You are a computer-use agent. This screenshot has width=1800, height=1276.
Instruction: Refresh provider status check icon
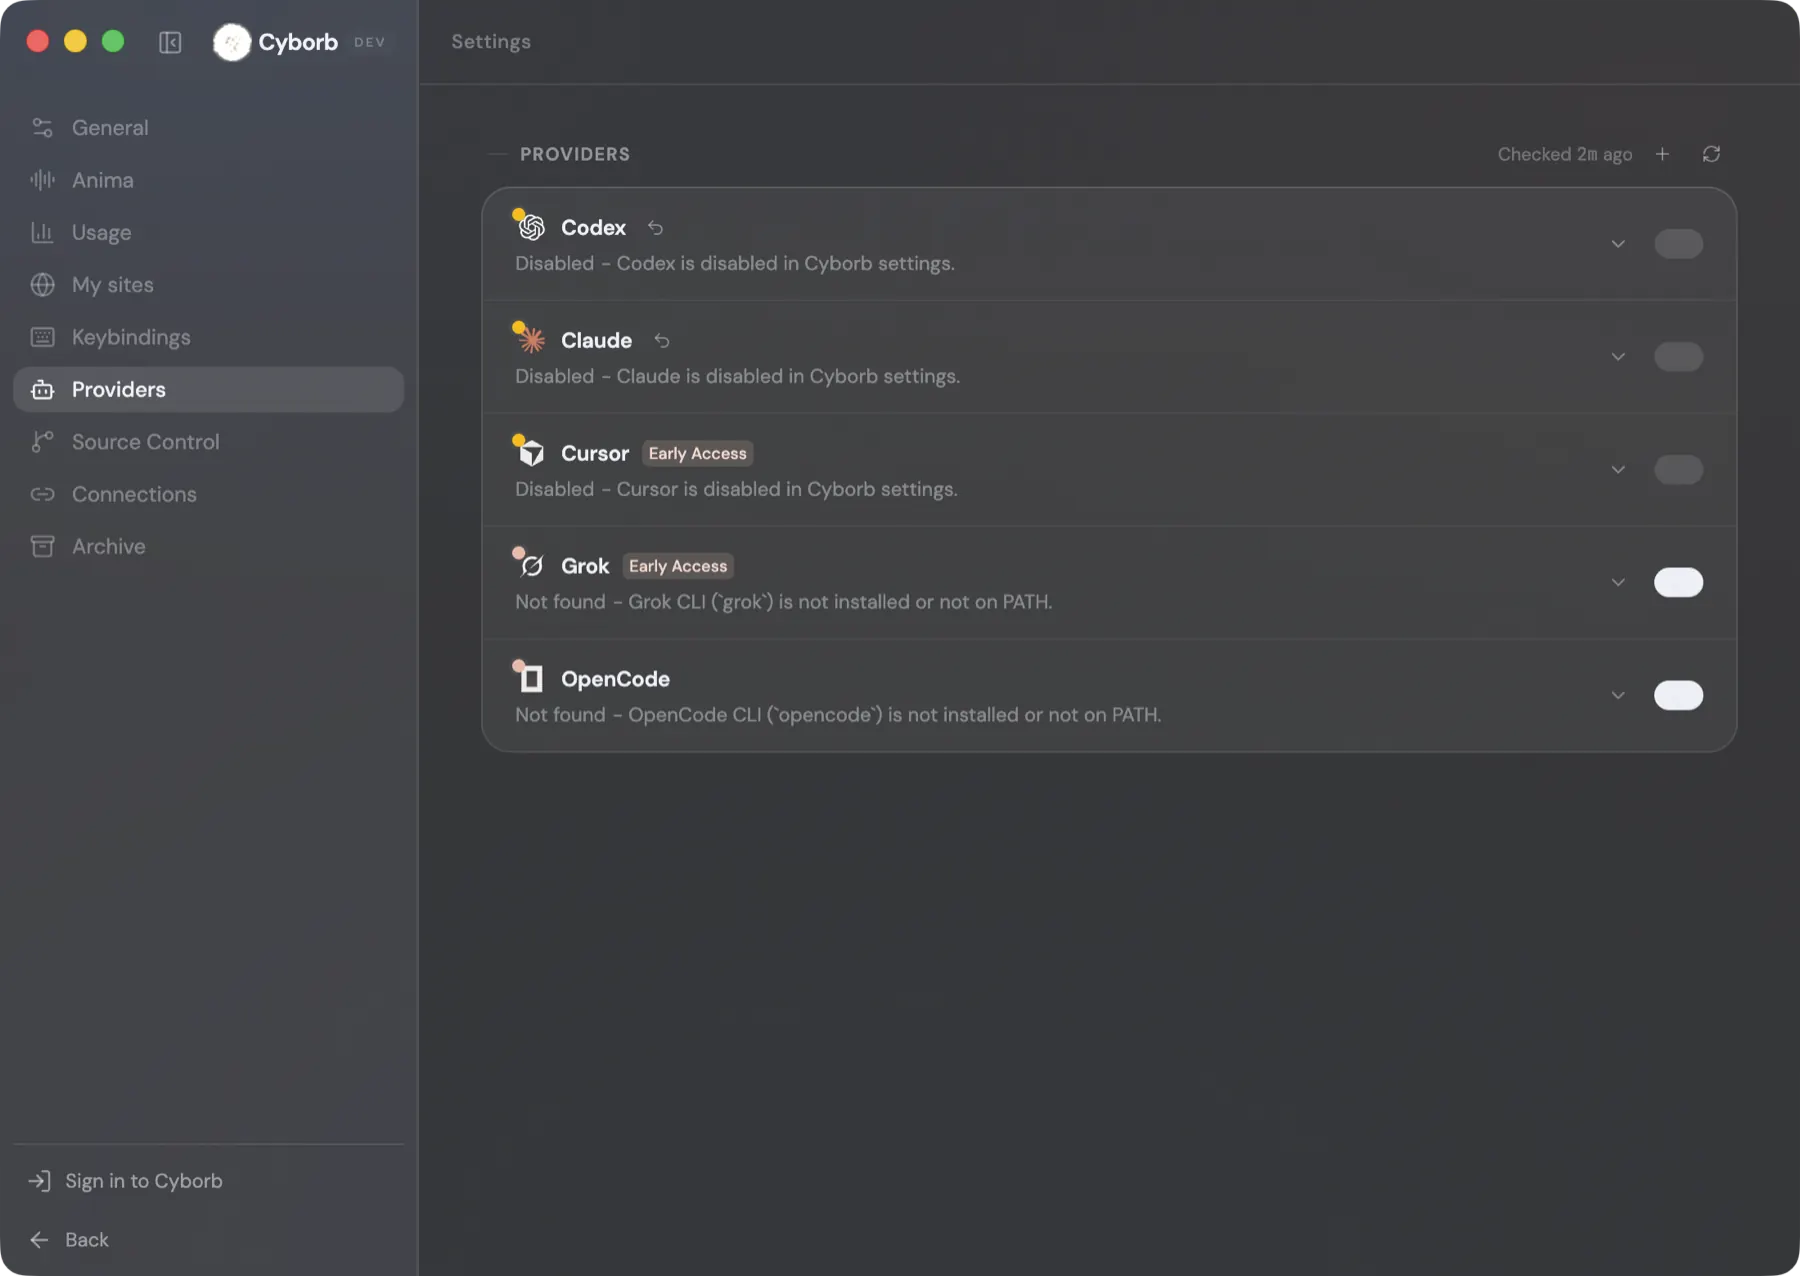[x=1711, y=154]
